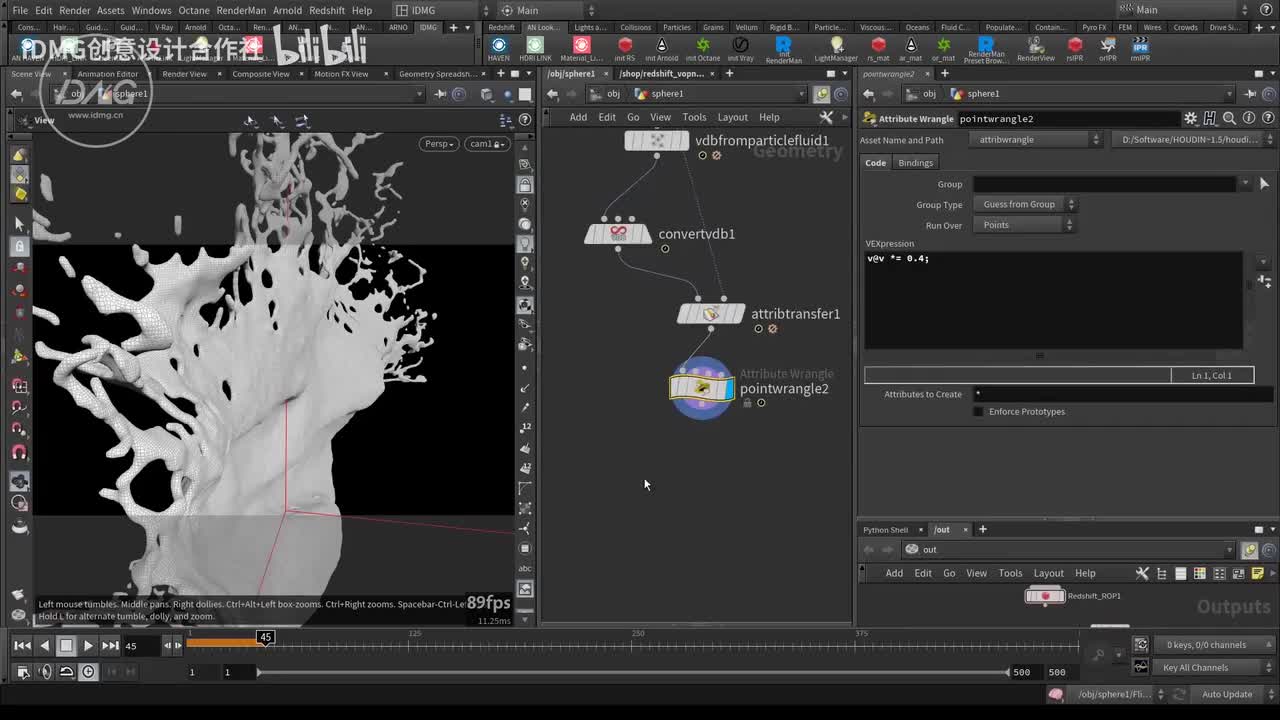Screen dimensions: 1280x720
Task: Click the rmIPR shelf tool
Action: click(1140, 47)
